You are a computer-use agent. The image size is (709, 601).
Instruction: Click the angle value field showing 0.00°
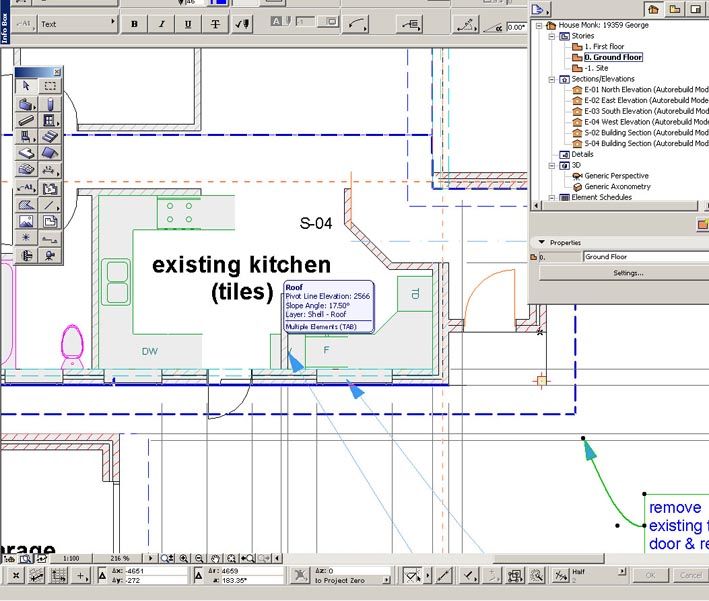coord(516,27)
